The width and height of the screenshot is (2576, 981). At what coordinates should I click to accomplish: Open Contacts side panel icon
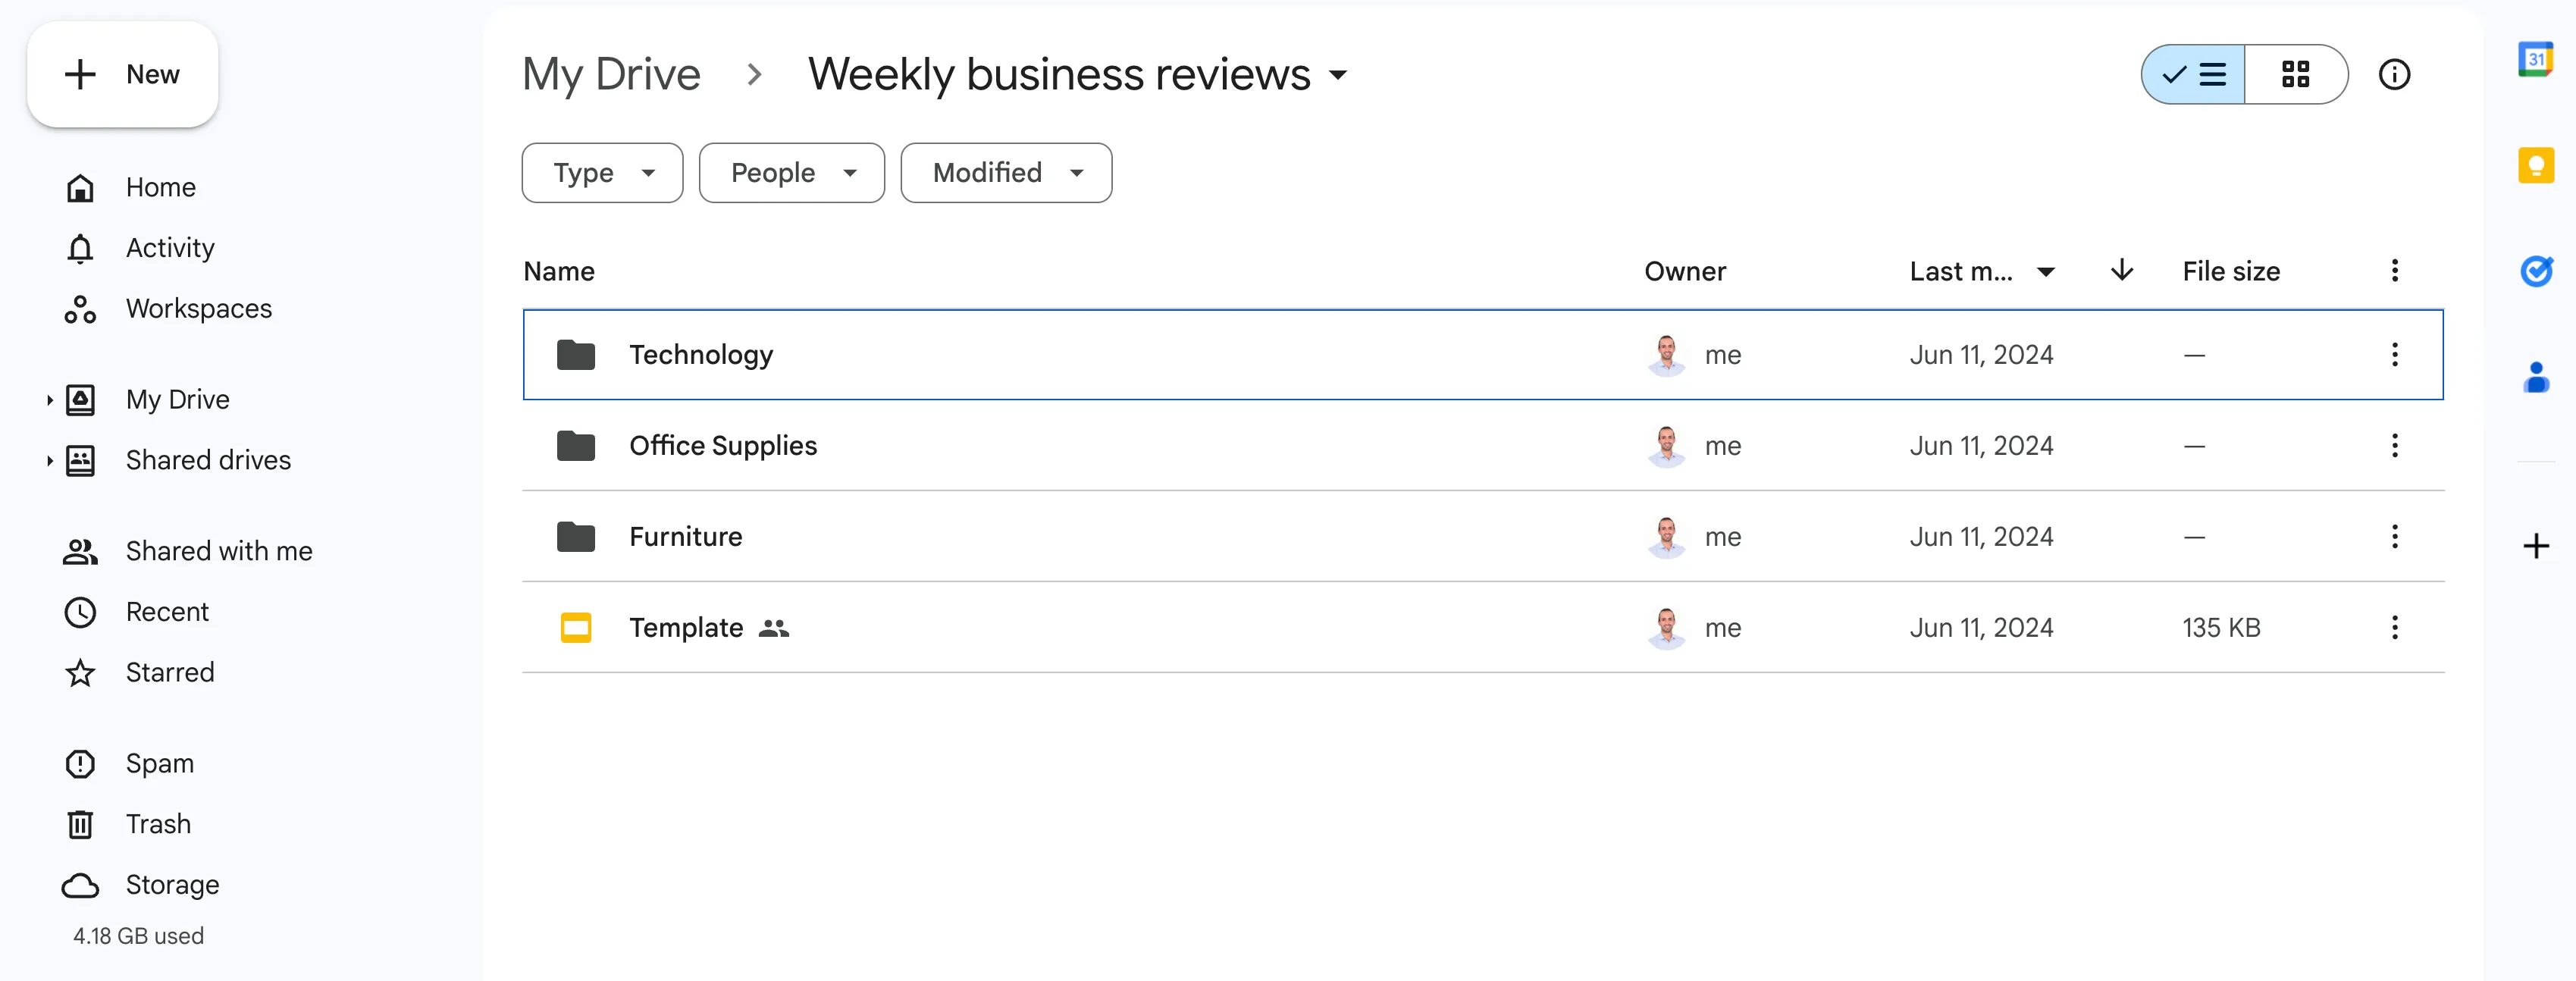click(x=2535, y=377)
